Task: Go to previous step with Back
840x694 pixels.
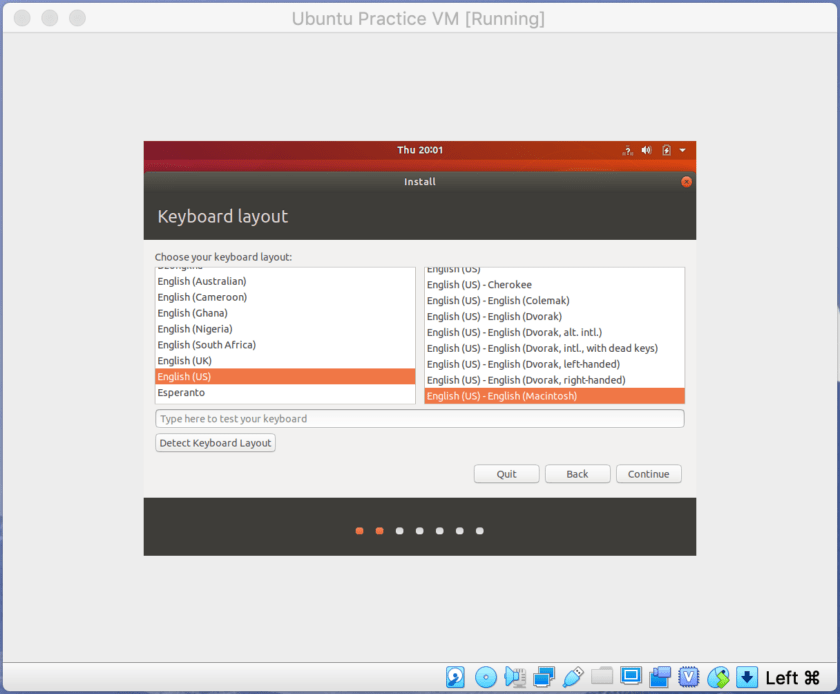Action: [x=578, y=474]
